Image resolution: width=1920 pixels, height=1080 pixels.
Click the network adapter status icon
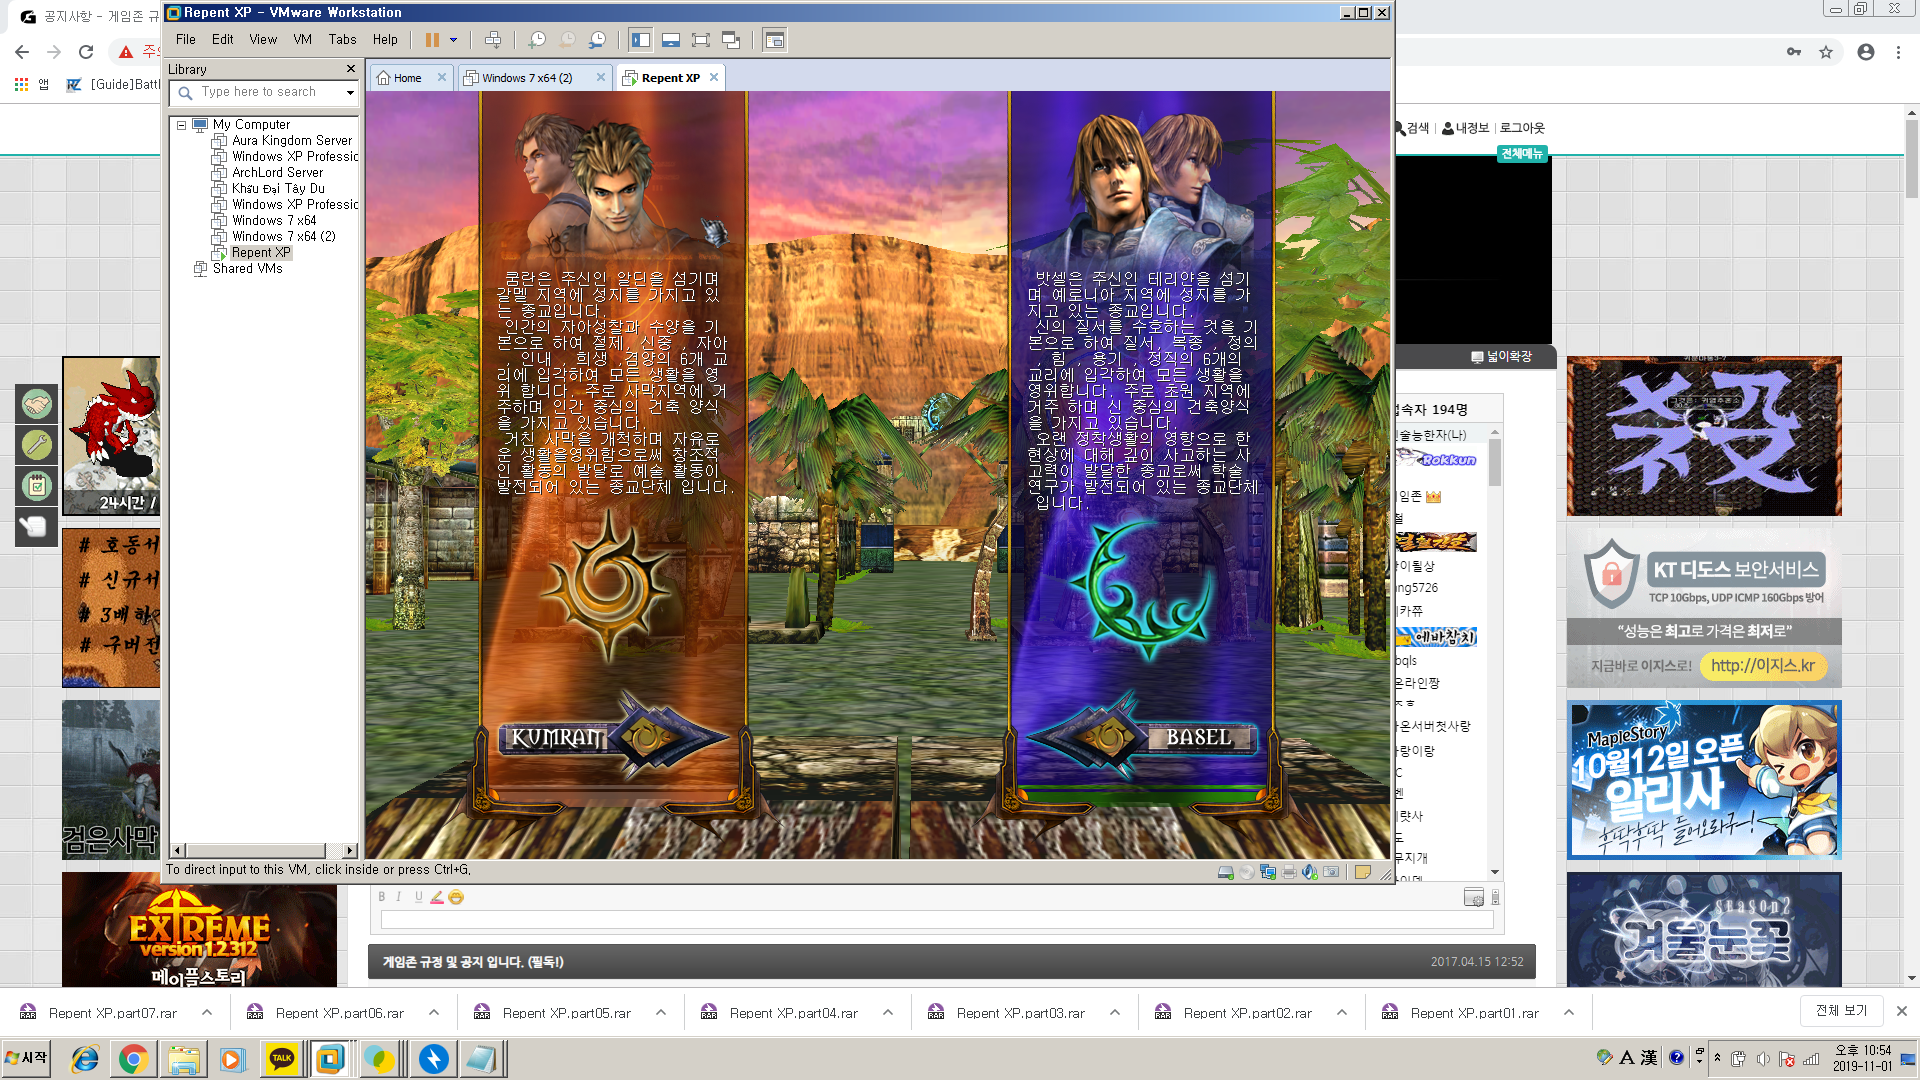pos(1268,872)
